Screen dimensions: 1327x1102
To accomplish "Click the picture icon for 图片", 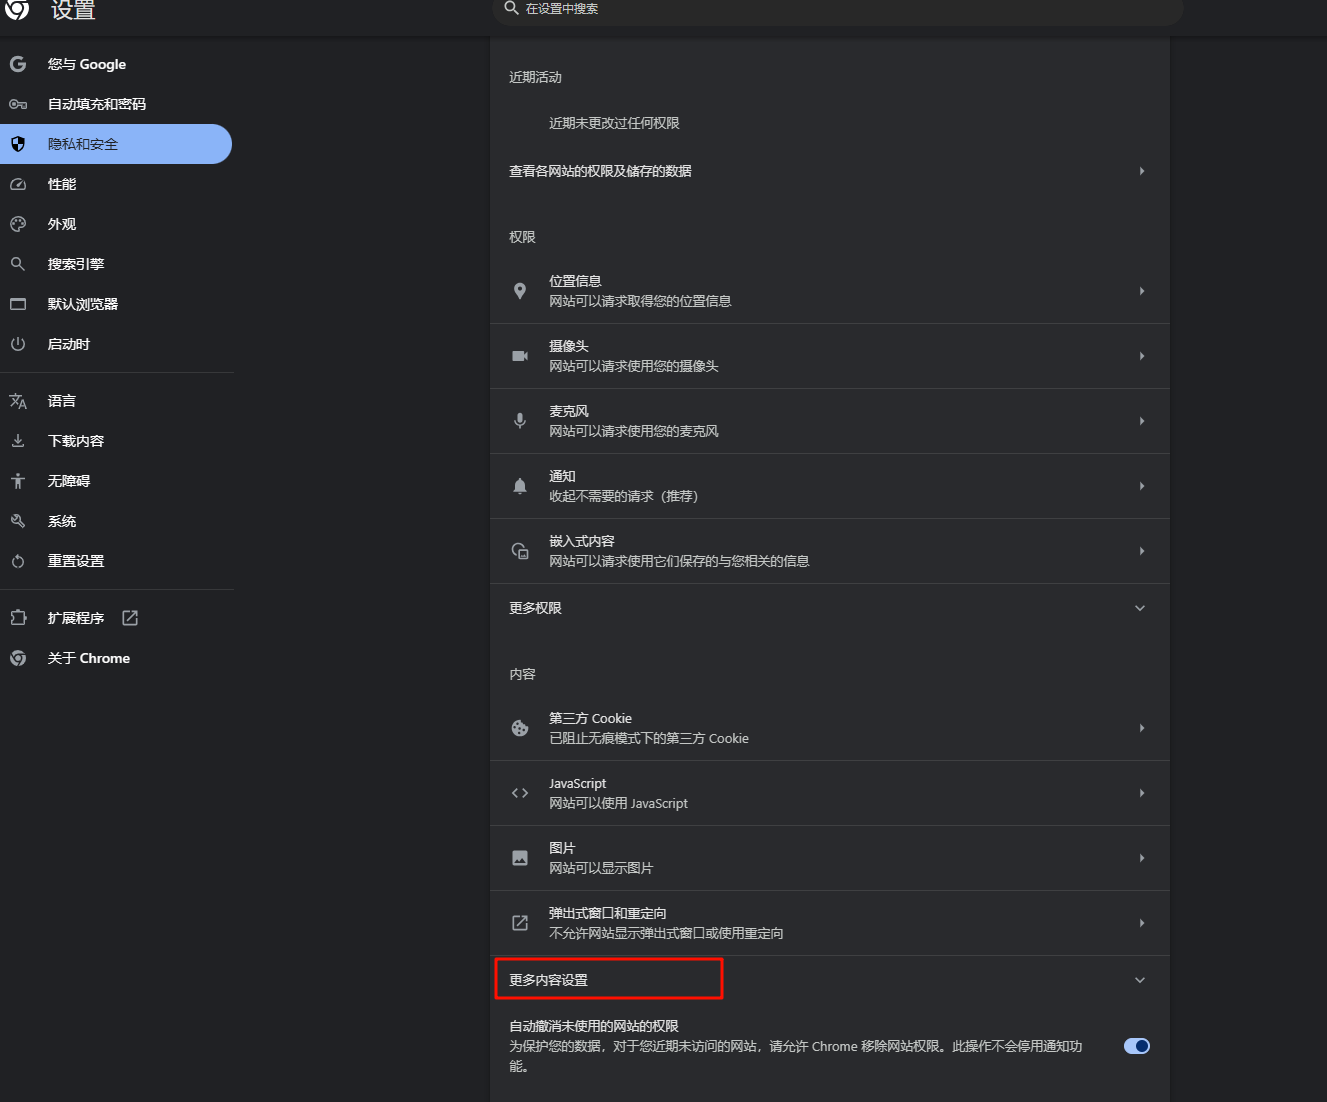I will pyautogui.click(x=520, y=858).
